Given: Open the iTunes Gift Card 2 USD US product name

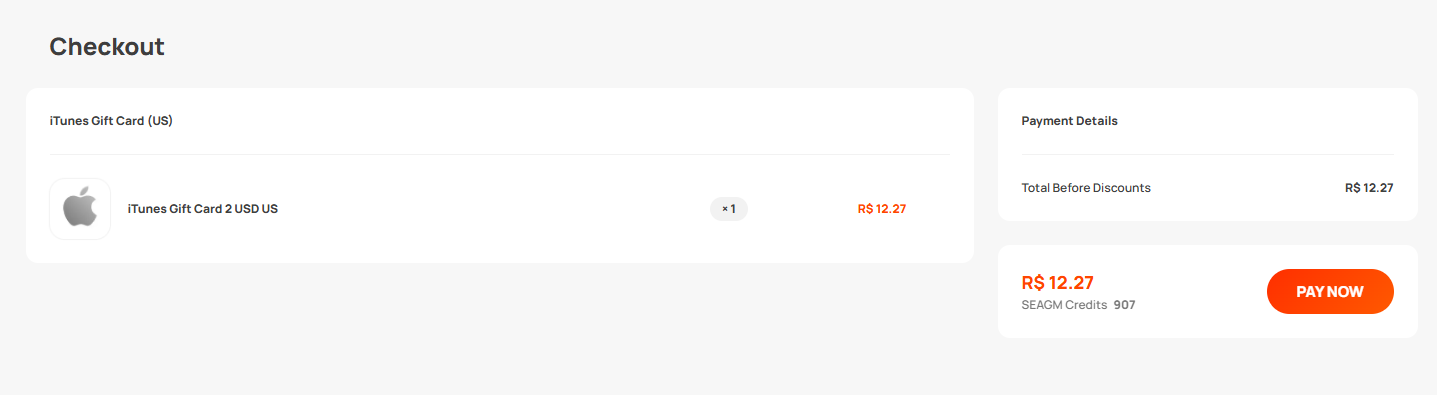Looking at the screenshot, I should pos(203,209).
